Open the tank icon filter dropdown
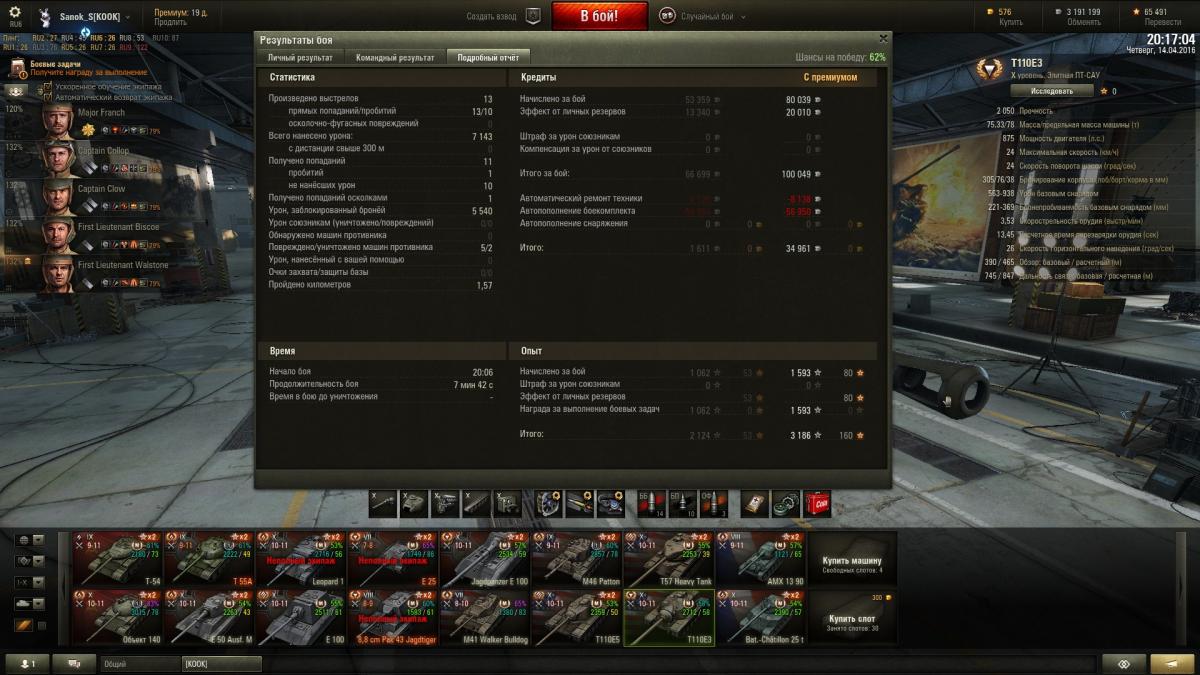Screen dimensions: 1200x675 (29, 603)
